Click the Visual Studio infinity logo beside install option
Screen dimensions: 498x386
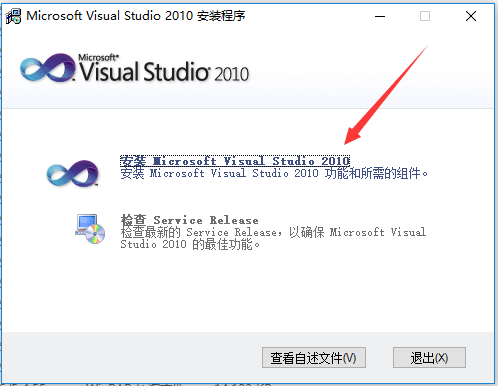click(x=73, y=173)
